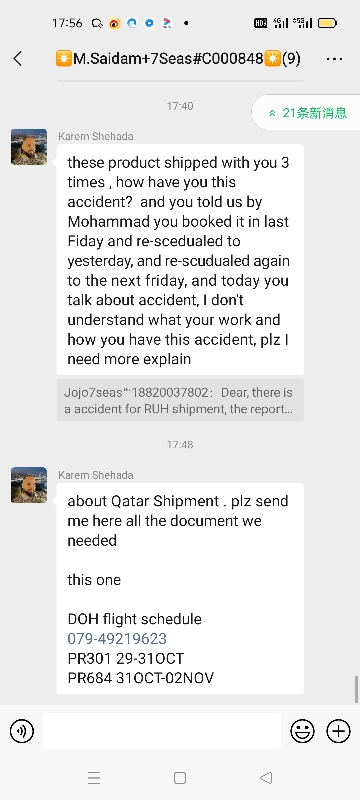Open the emoji picker smiley icon

(302, 731)
